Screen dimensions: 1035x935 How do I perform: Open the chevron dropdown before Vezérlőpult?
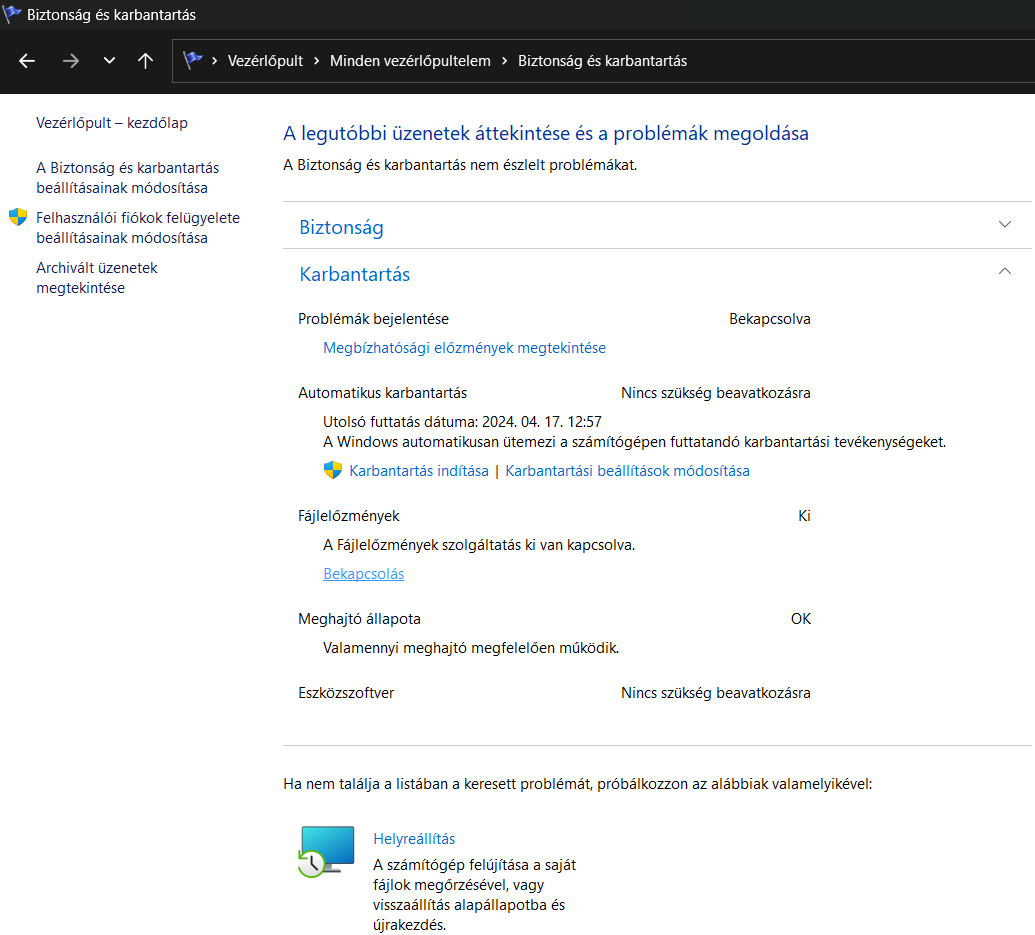pyautogui.click(x=215, y=61)
